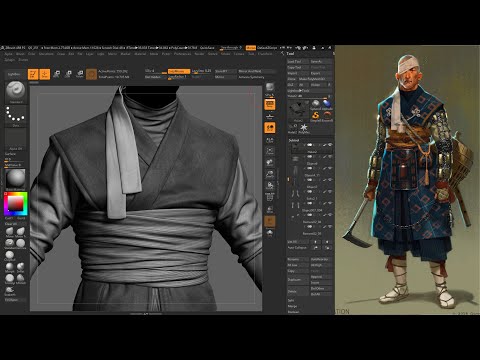The height and width of the screenshot is (360, 480).
Task: Click the PolyF line fill icon
Action: pyautogui.click(x=270, y=197)
